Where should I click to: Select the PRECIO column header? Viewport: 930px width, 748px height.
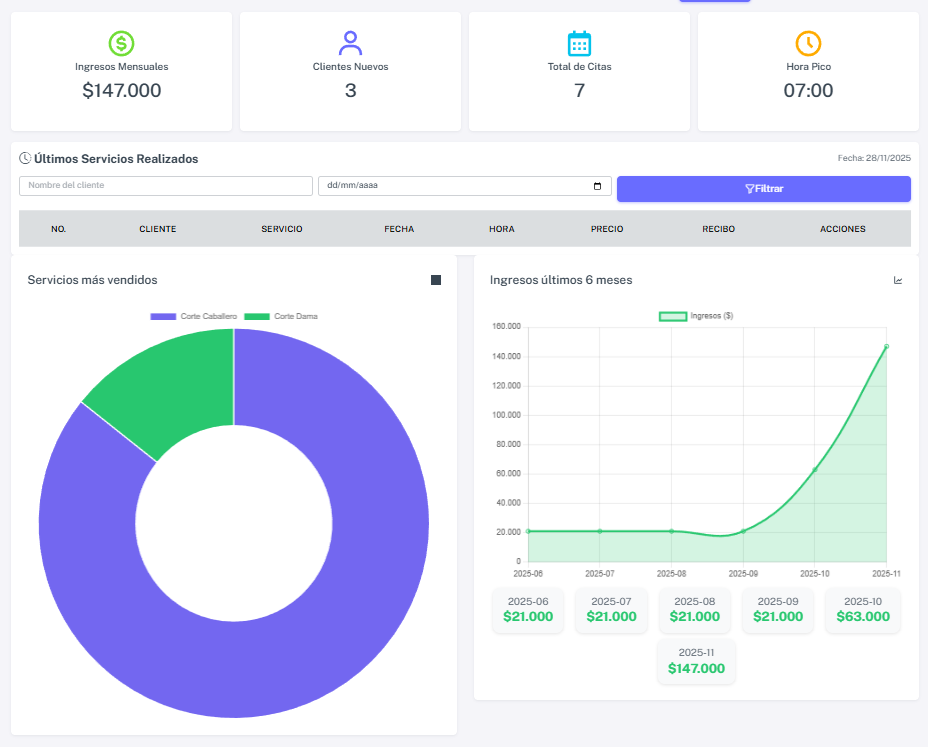click(607, 229)
